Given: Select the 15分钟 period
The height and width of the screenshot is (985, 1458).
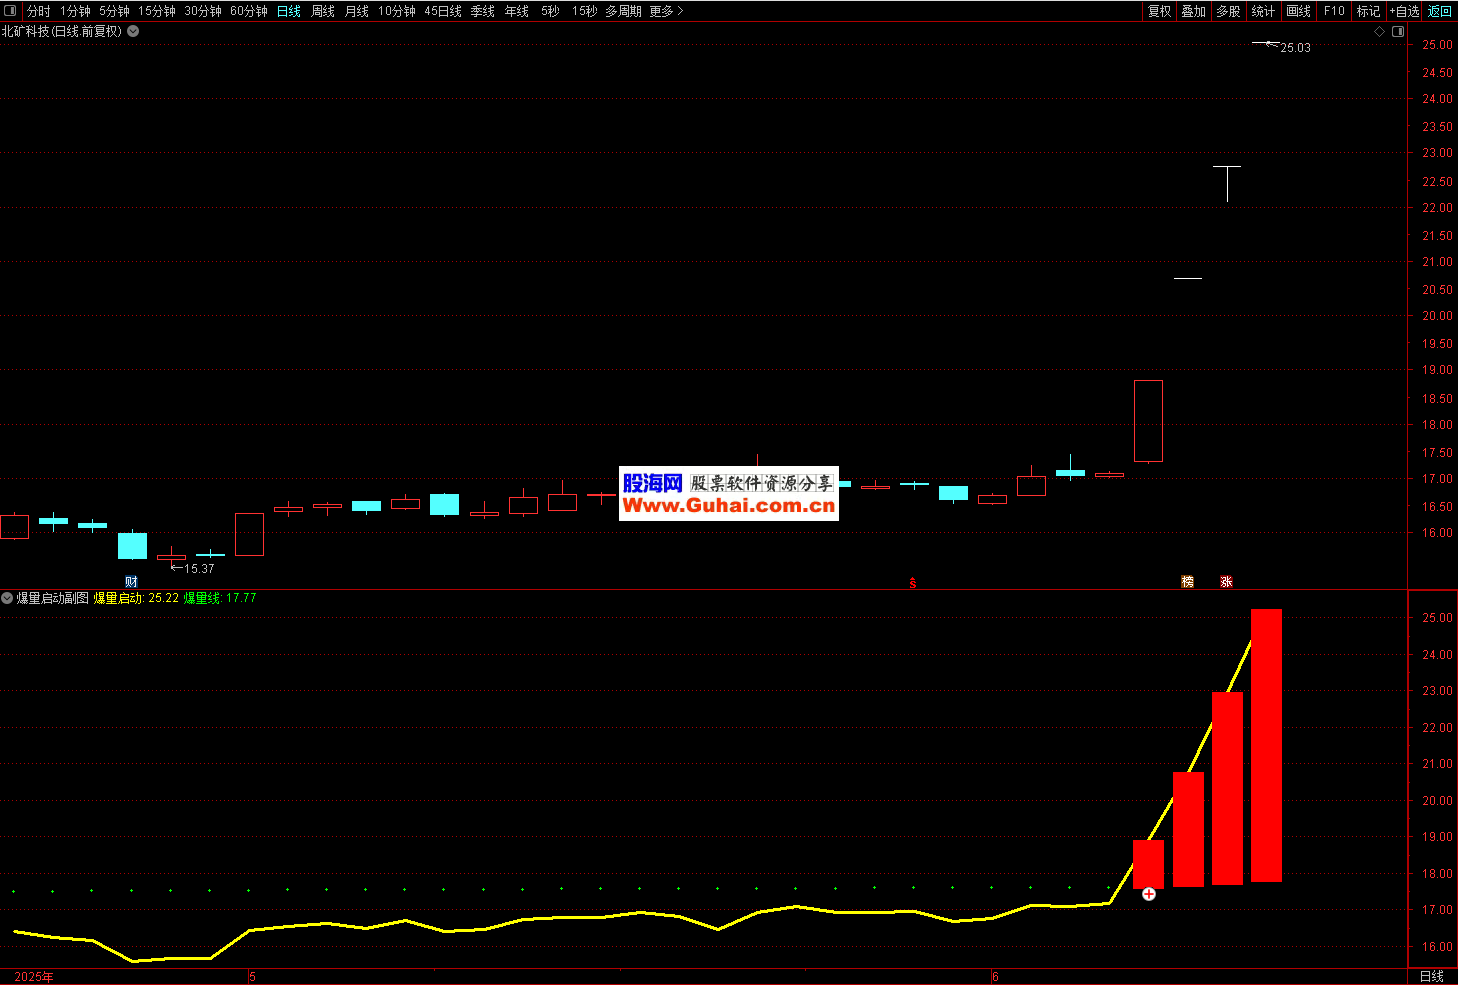Looking at the screenshot, I should coord(157,11).
